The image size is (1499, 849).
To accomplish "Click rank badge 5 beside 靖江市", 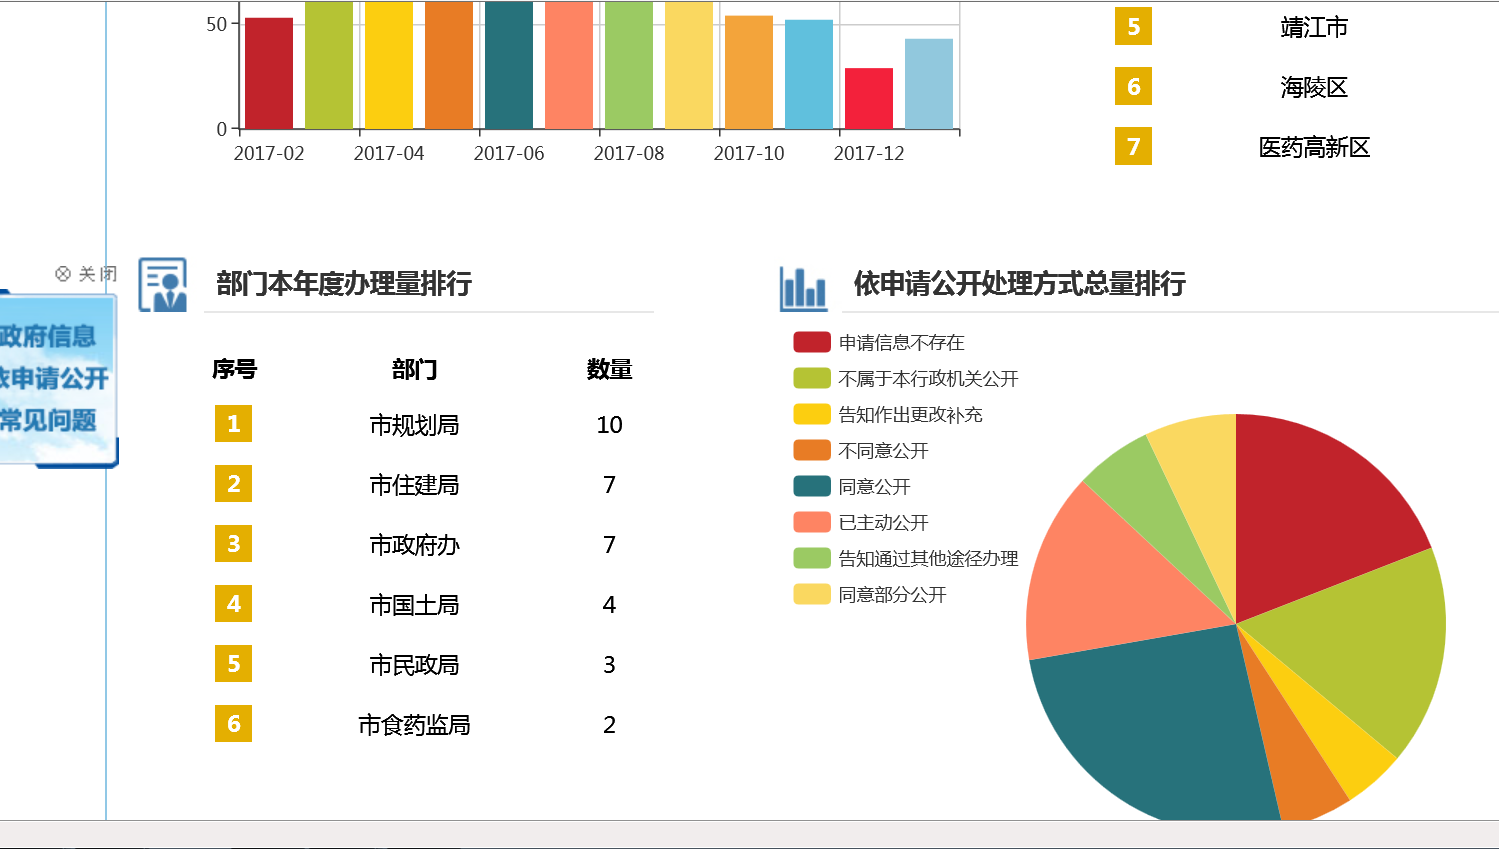I will pyautogui.click(x=1133, y=27).
